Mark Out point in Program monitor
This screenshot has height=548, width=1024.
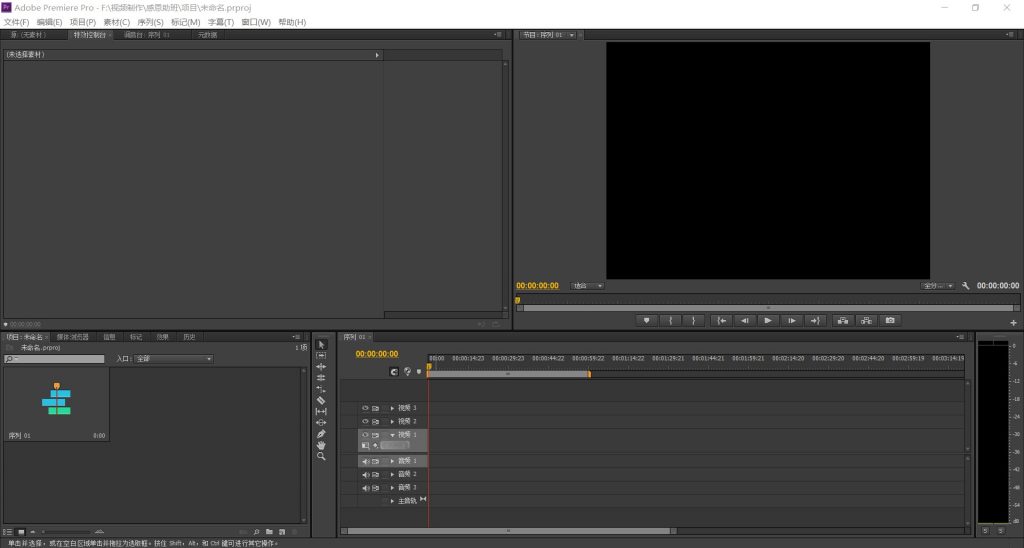click(694, 321)
